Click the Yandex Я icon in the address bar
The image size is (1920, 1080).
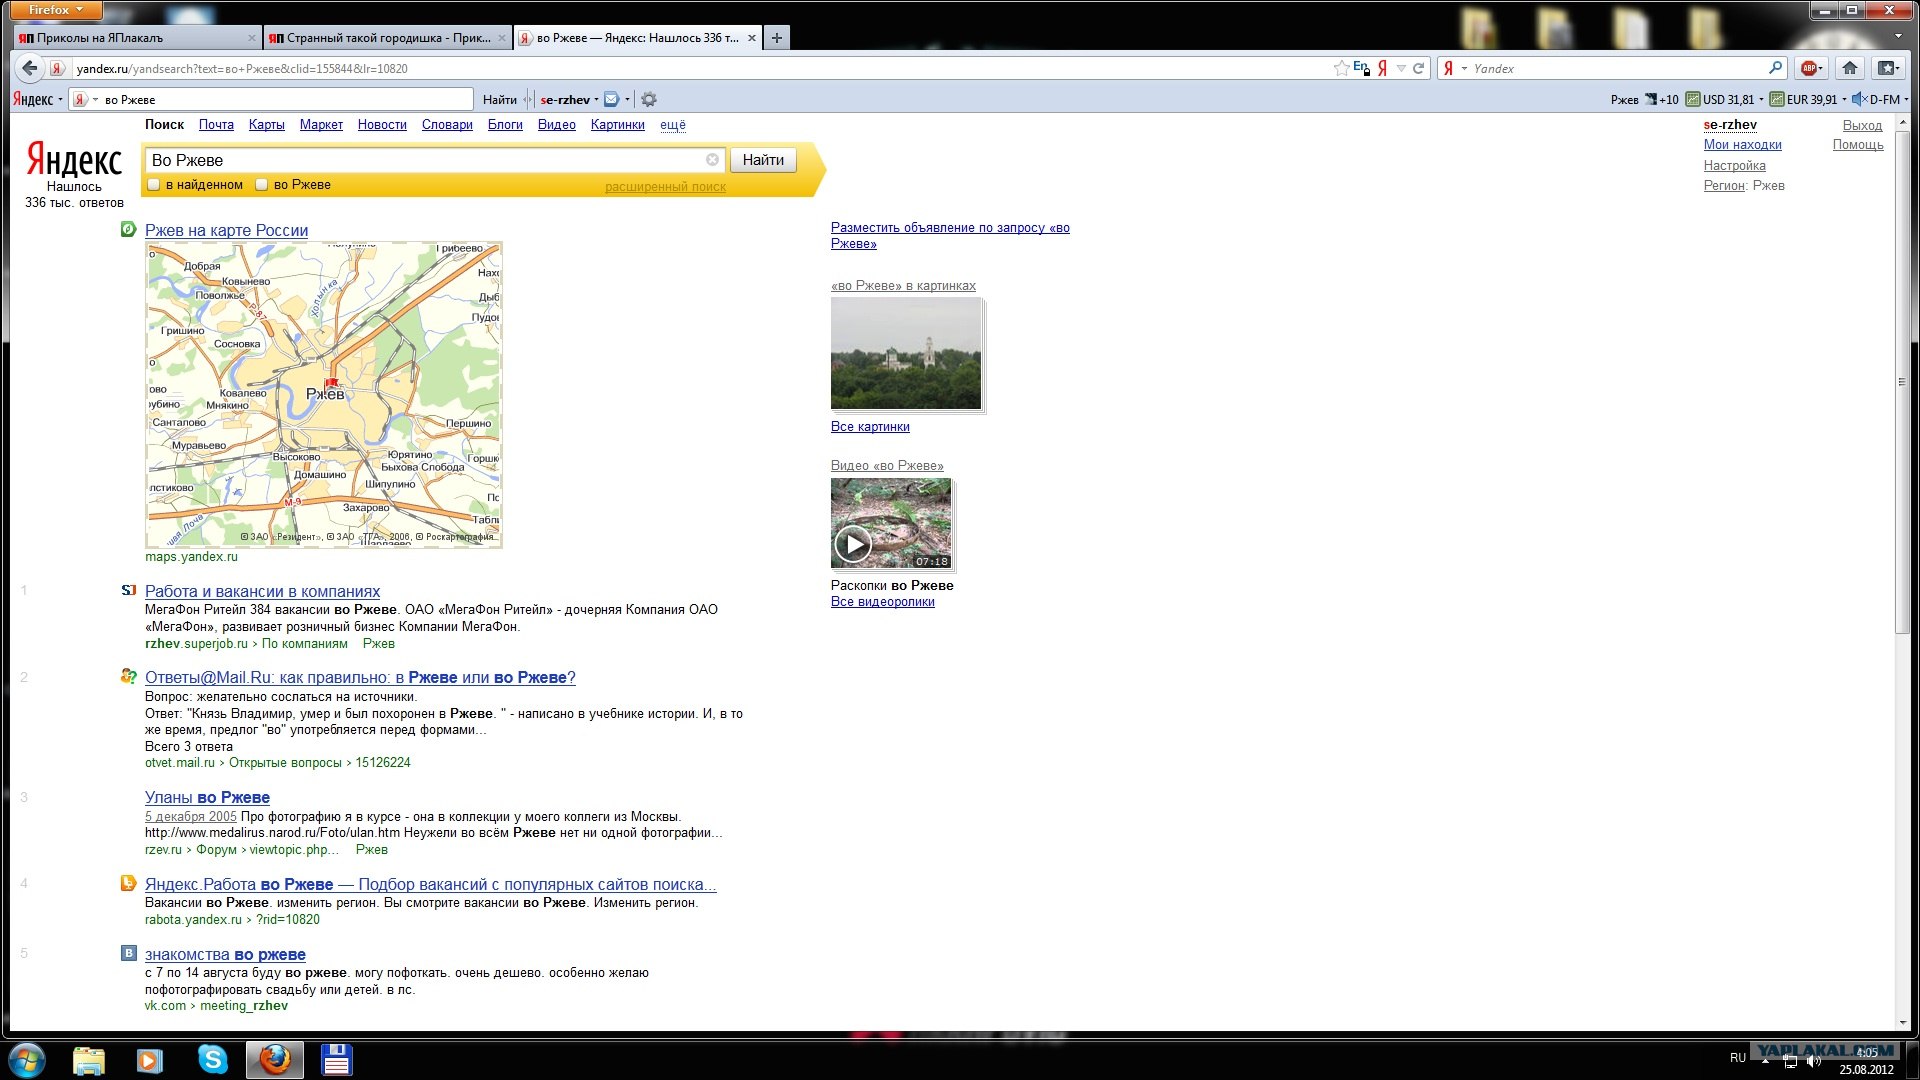[x=1382, y=68]
